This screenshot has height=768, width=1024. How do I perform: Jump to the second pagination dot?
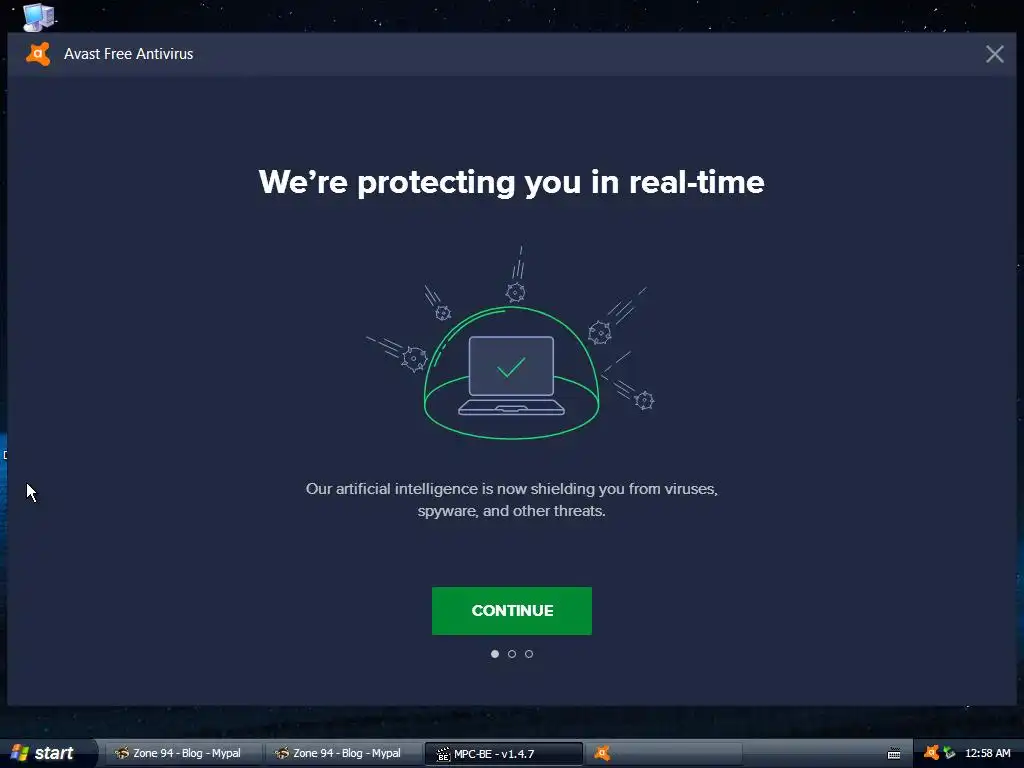click(512, 654)
